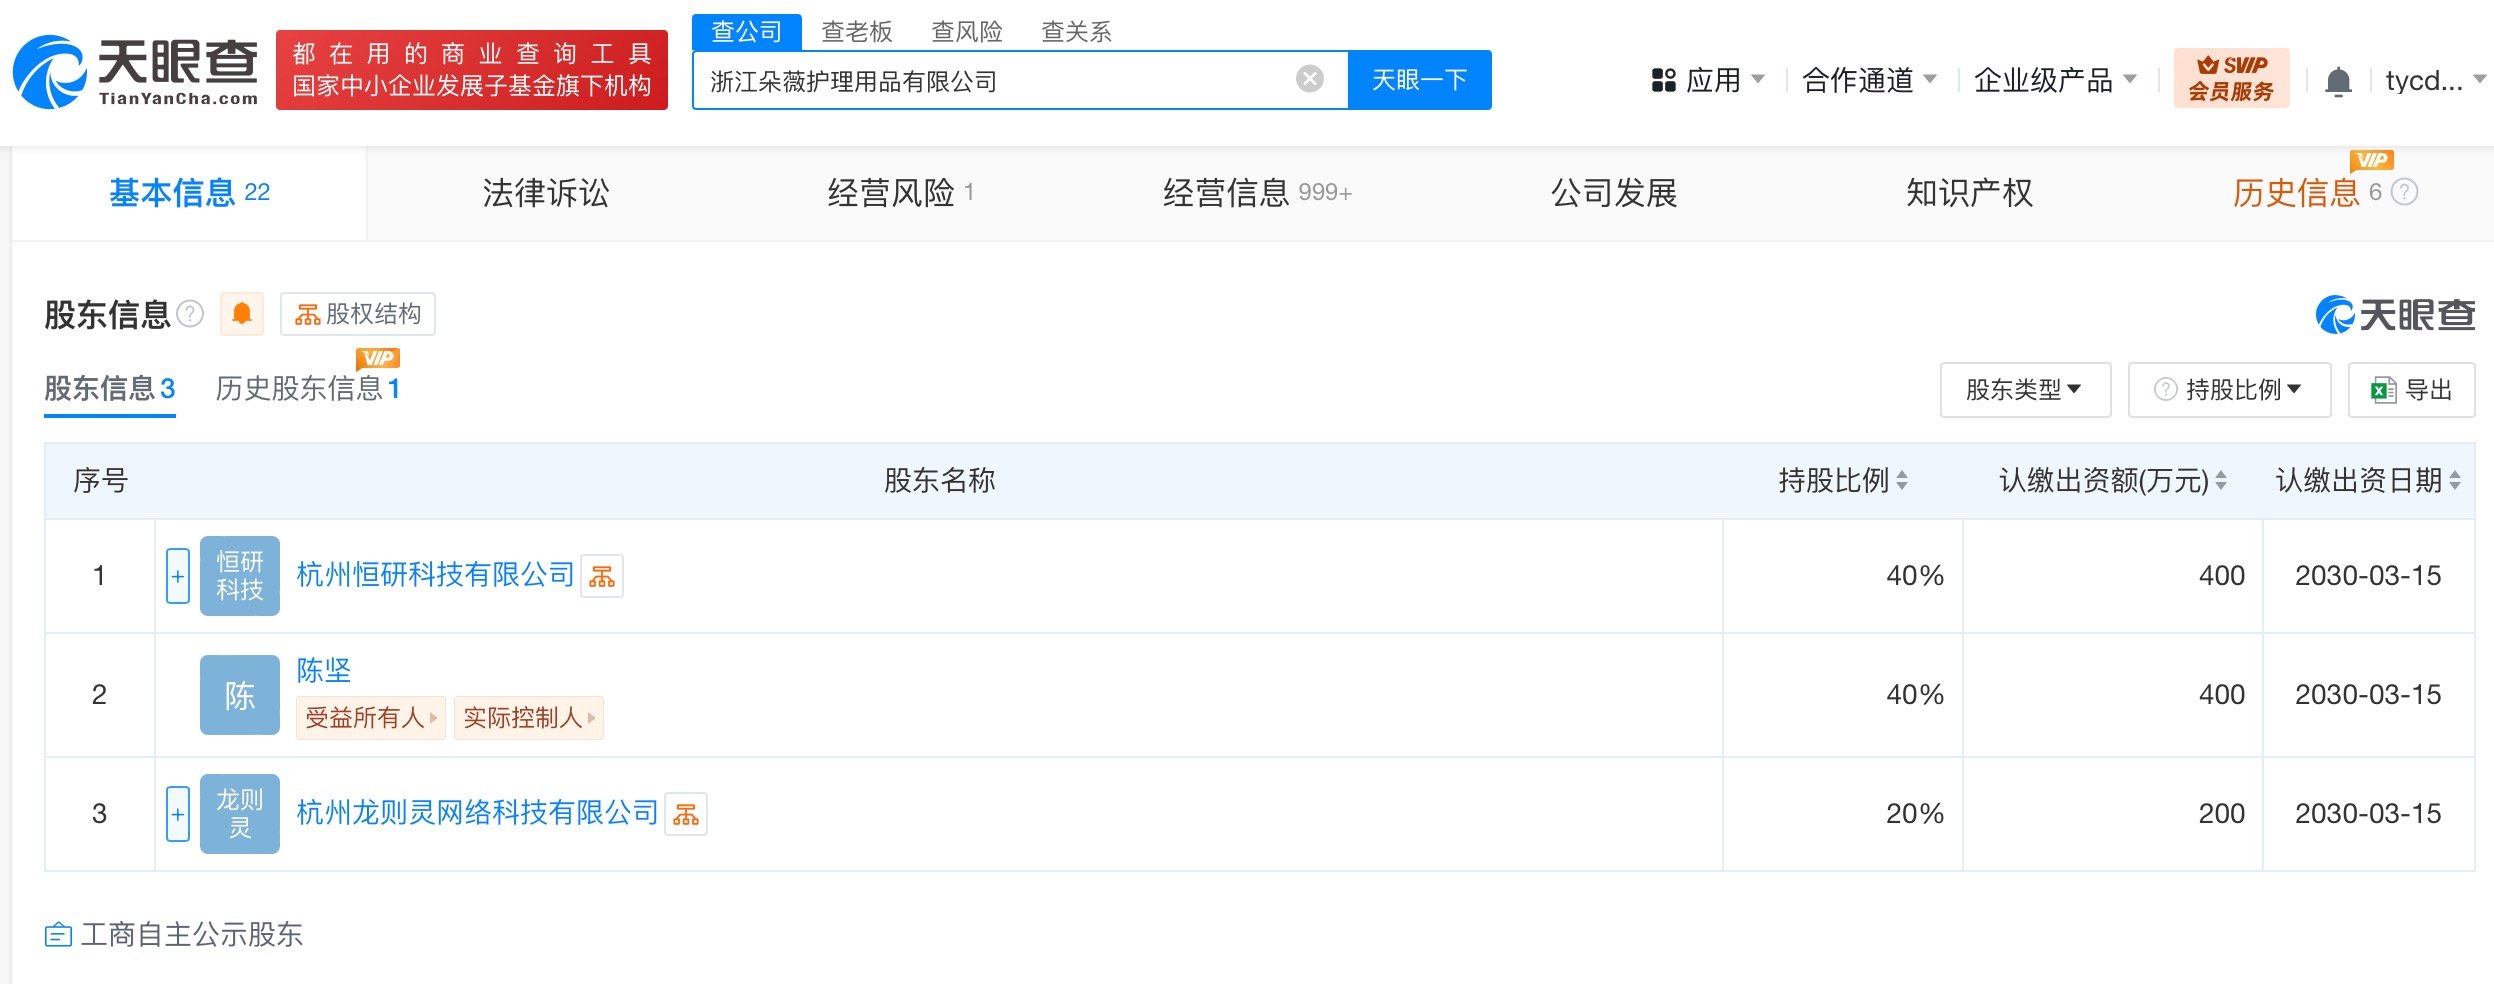This screenshot has width=2494, height=984.
Task: Click the 陈 avatar thumbnail
Action: (240, 695)
